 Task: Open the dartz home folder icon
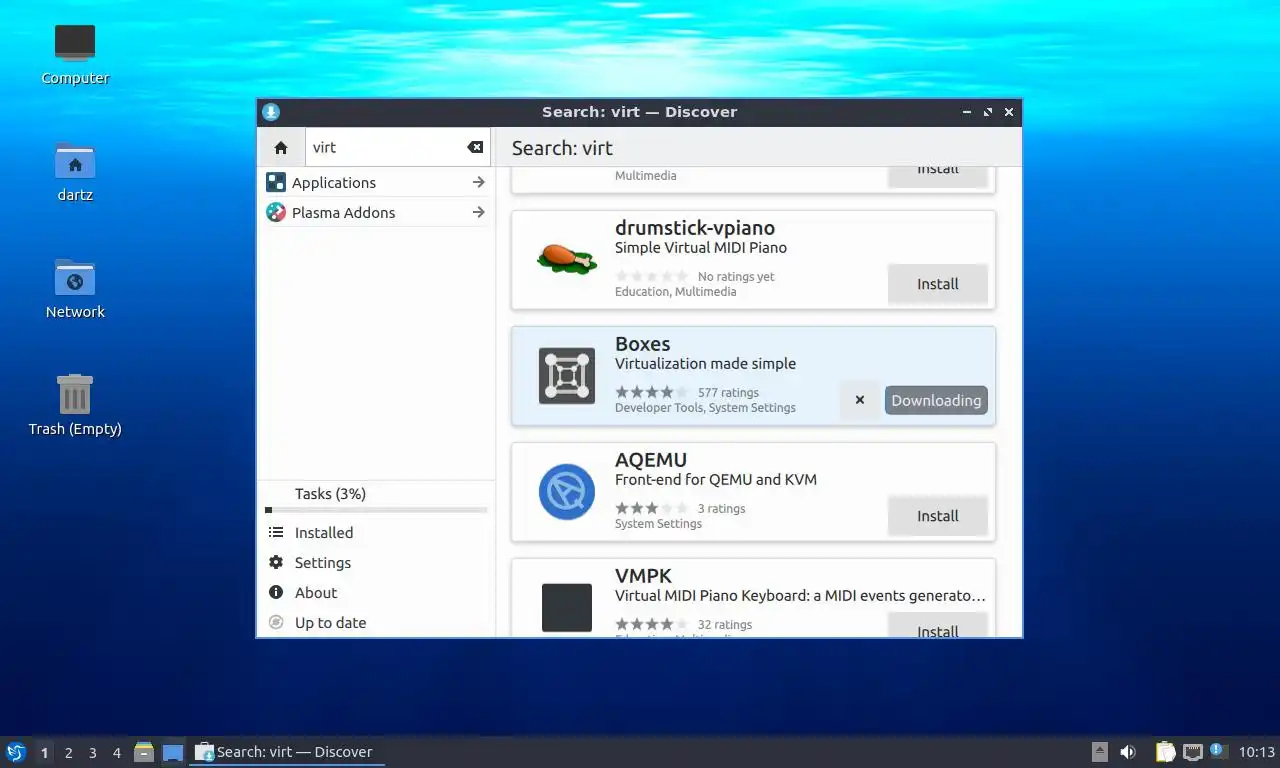tap(75, 160)
